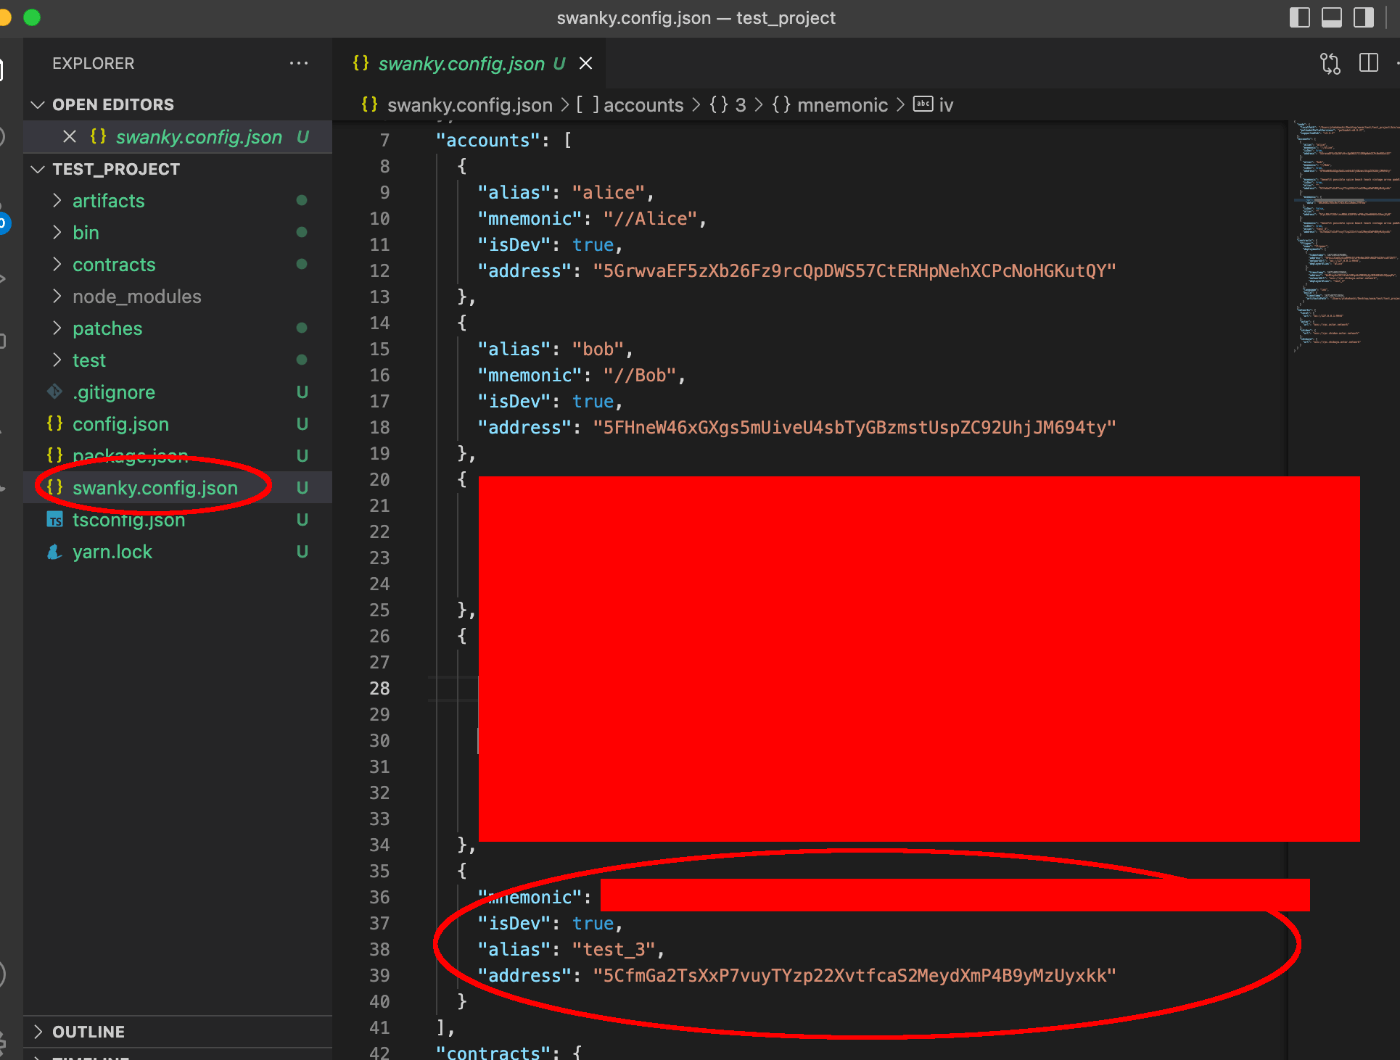This screenshot has width=1400, height=1060.
Task: Collapse the Open Editors section
Action: (x=38, y=104)
